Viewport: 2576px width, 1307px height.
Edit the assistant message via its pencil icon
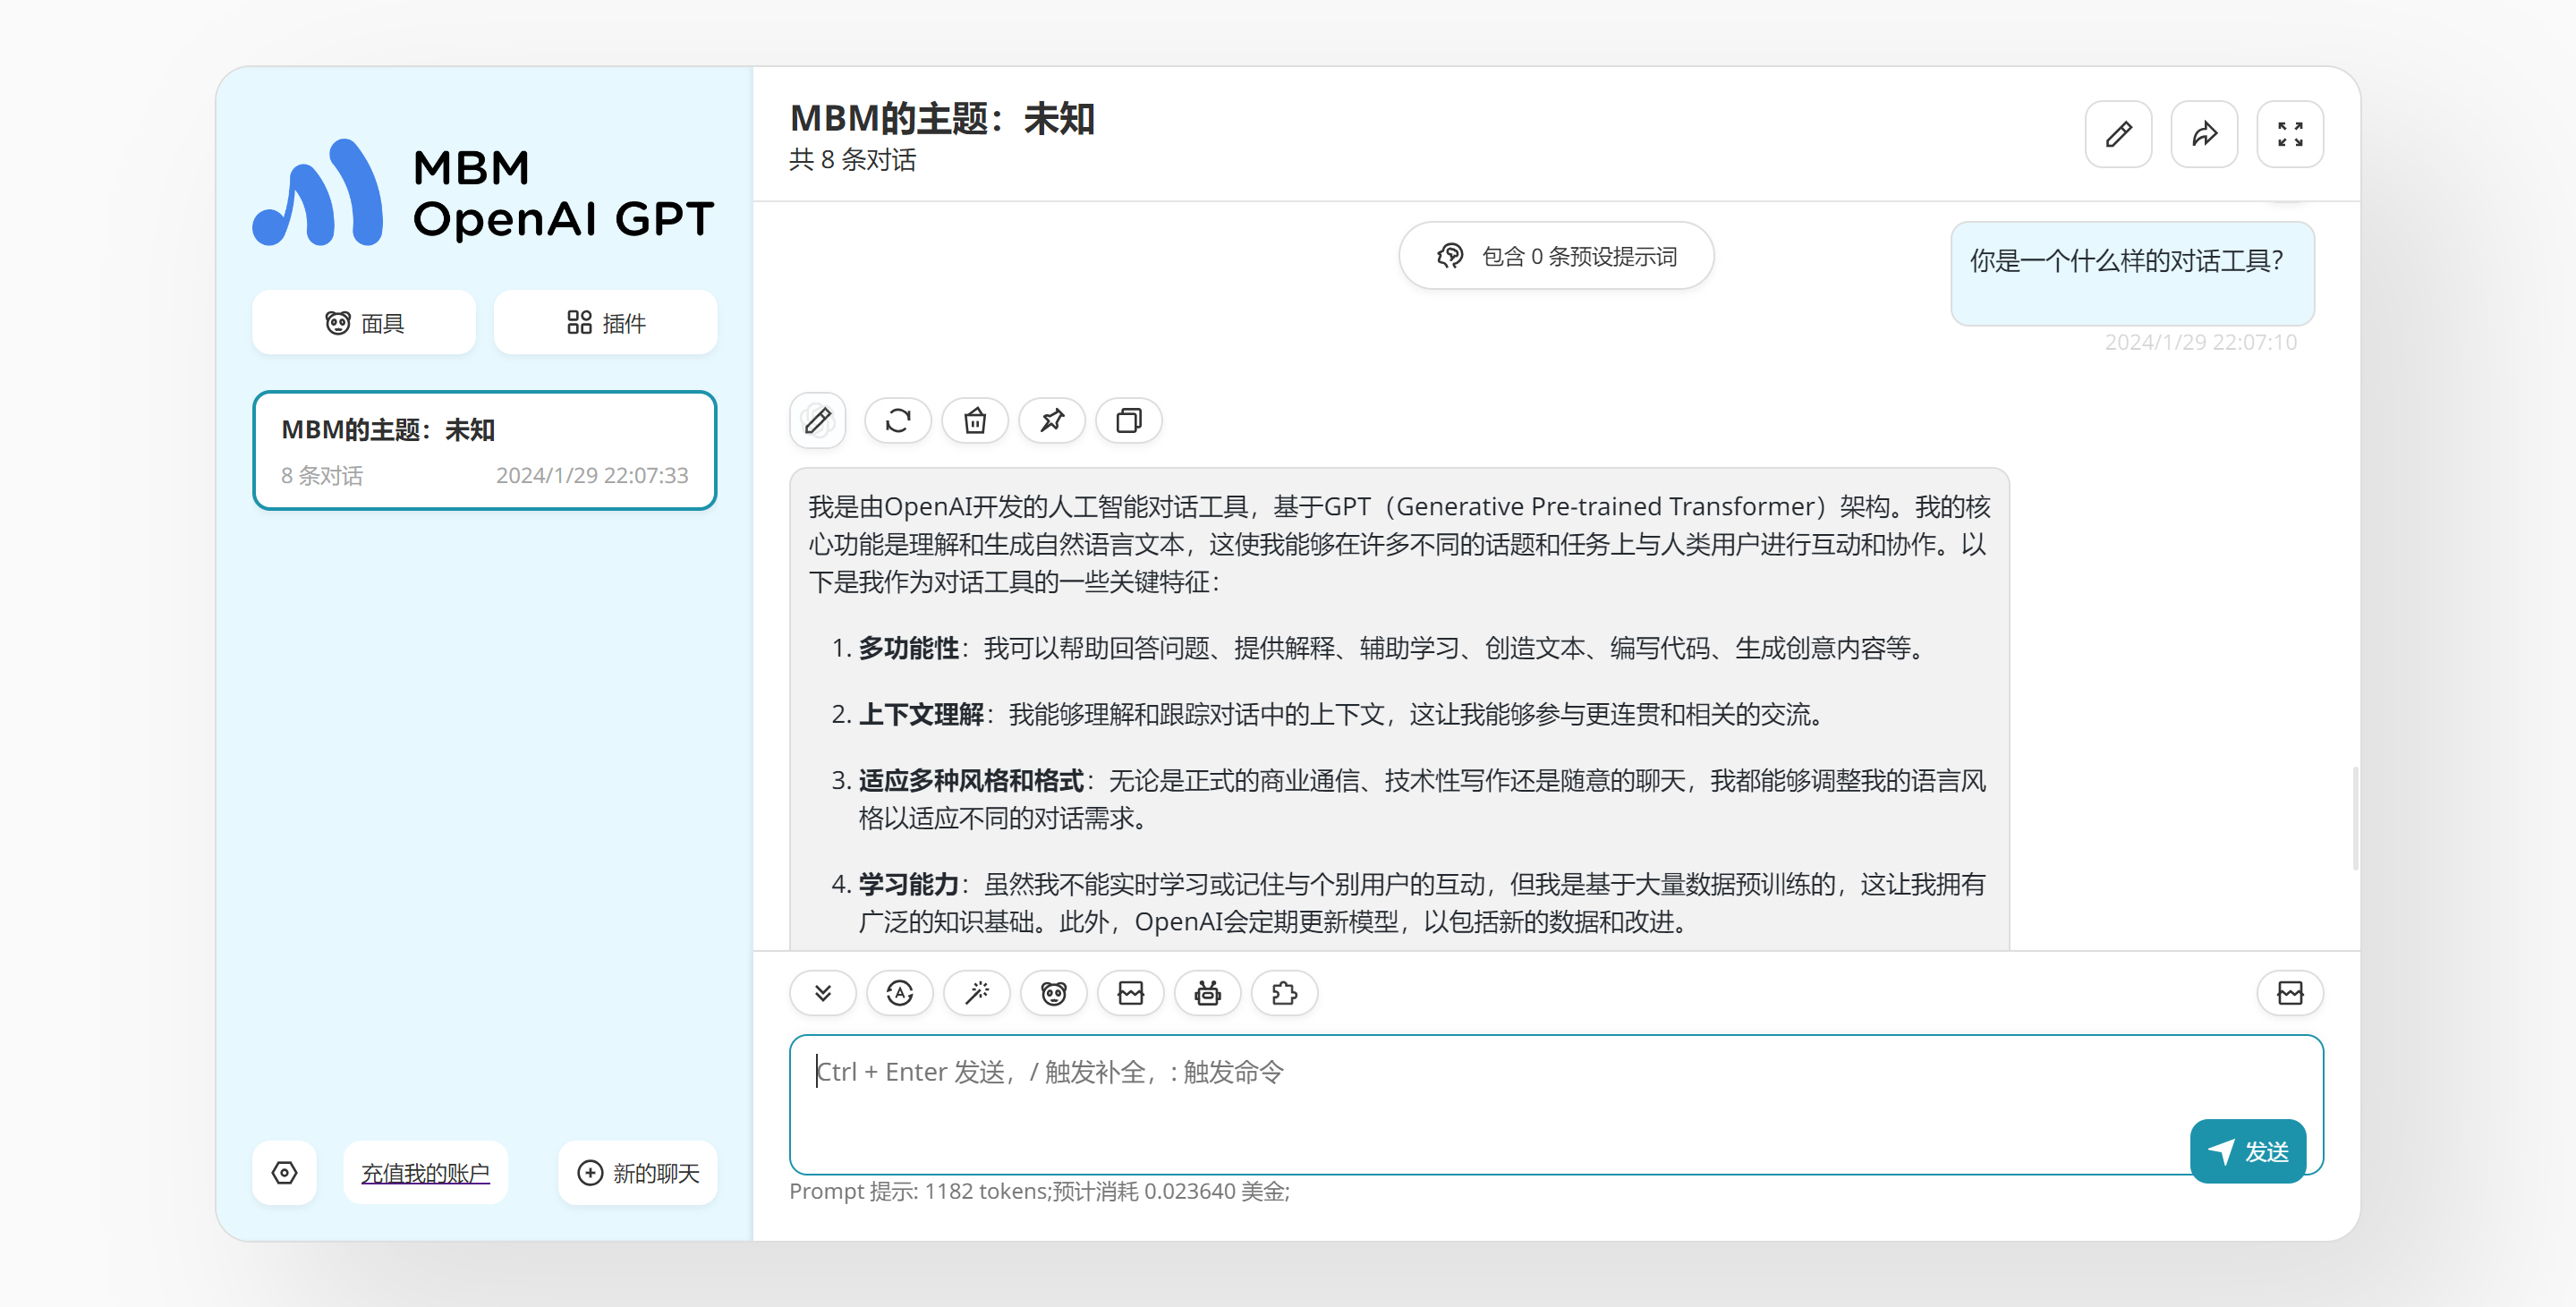[817, 420]
